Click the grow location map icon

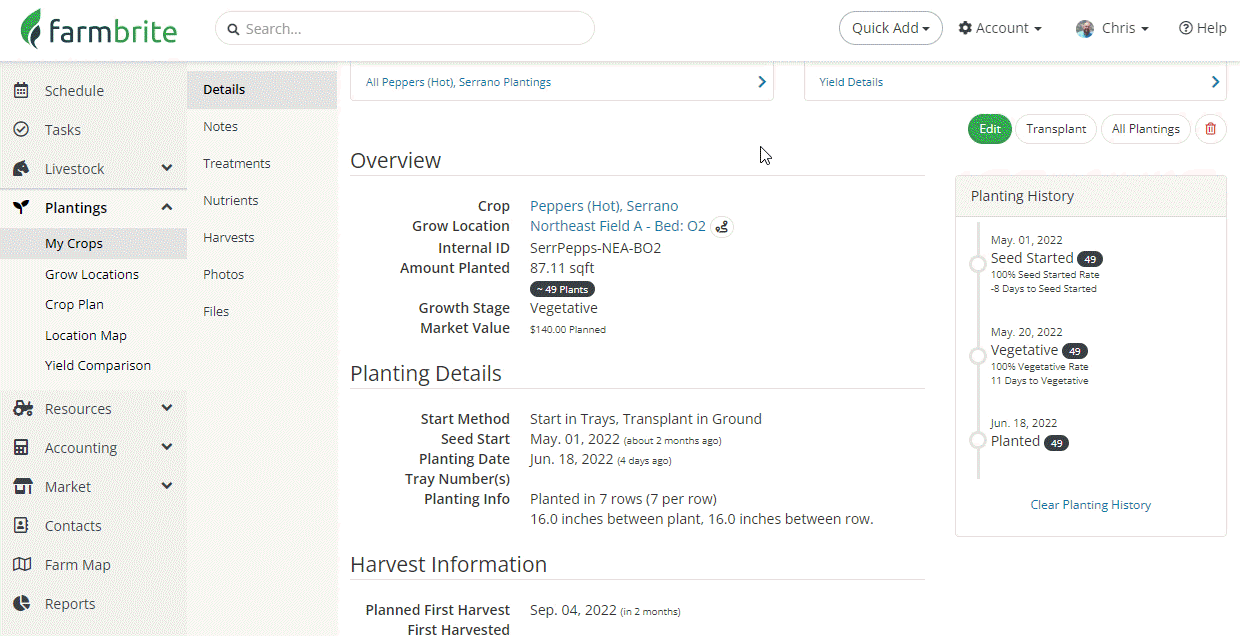coord(722,227)
